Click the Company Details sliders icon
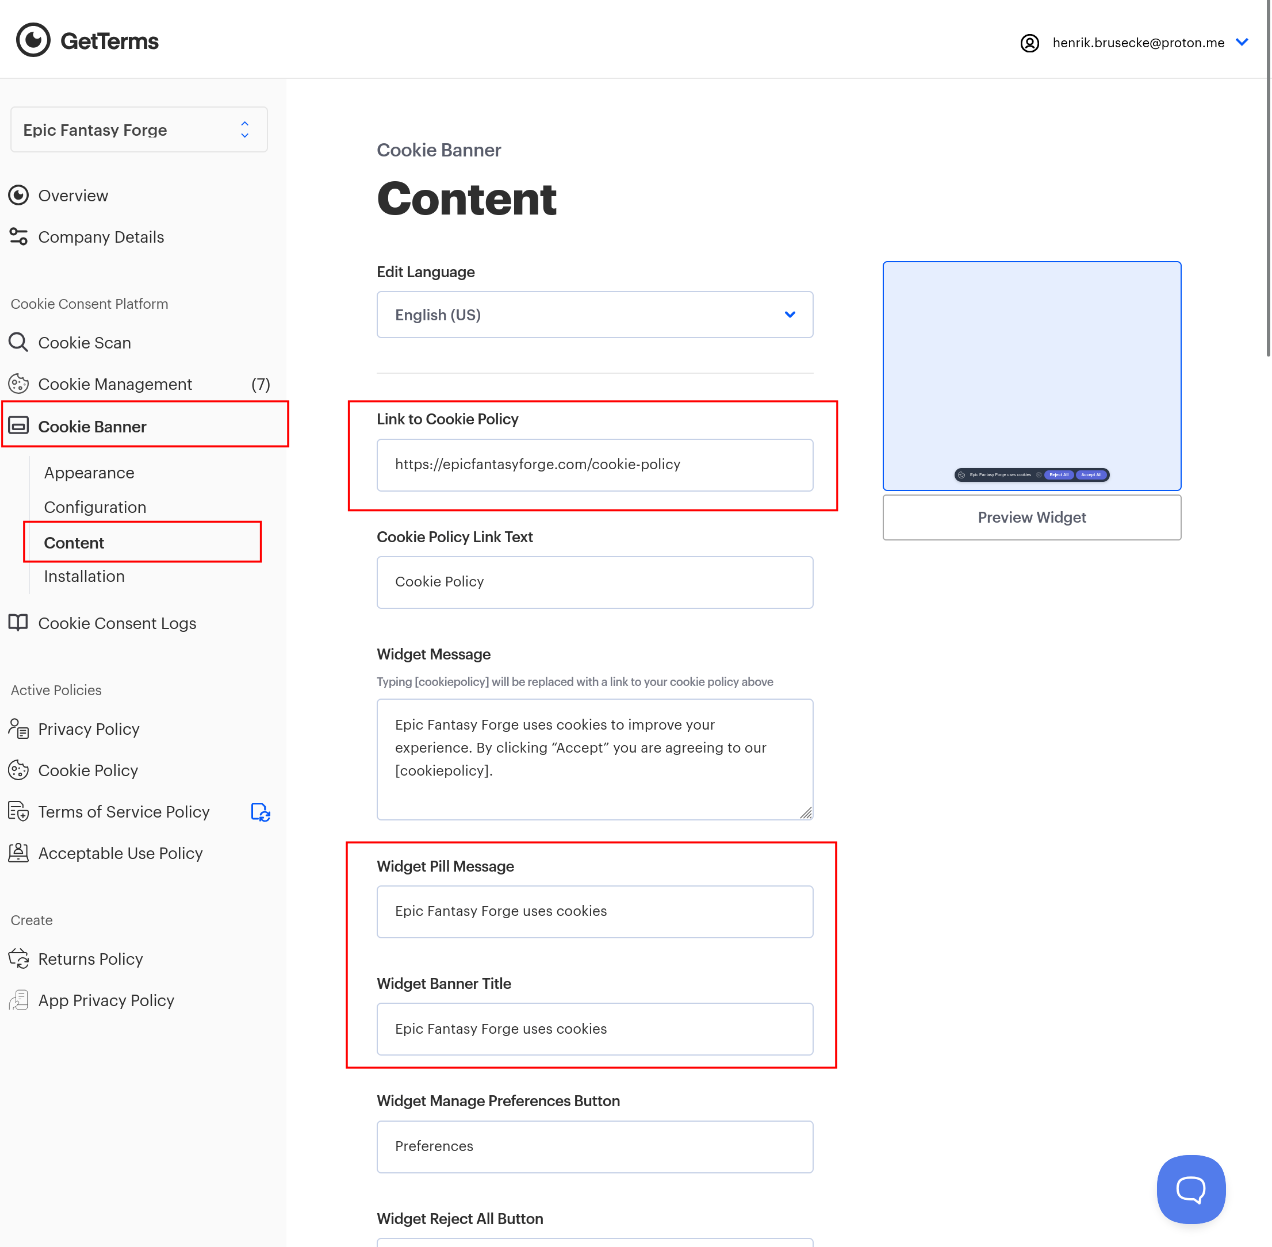Screen dimensions: 1272x1247 click(18, 237)
